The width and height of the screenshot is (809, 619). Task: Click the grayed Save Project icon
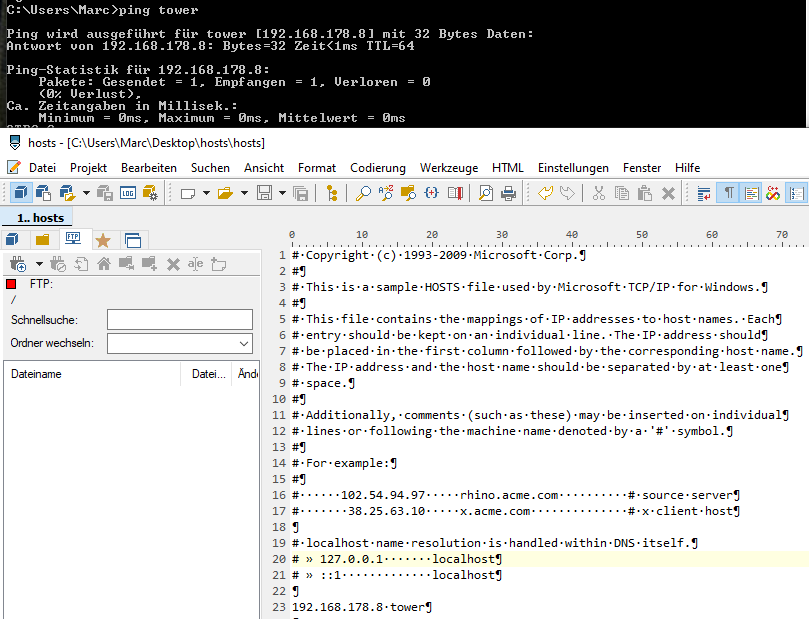tap(105, 193)
